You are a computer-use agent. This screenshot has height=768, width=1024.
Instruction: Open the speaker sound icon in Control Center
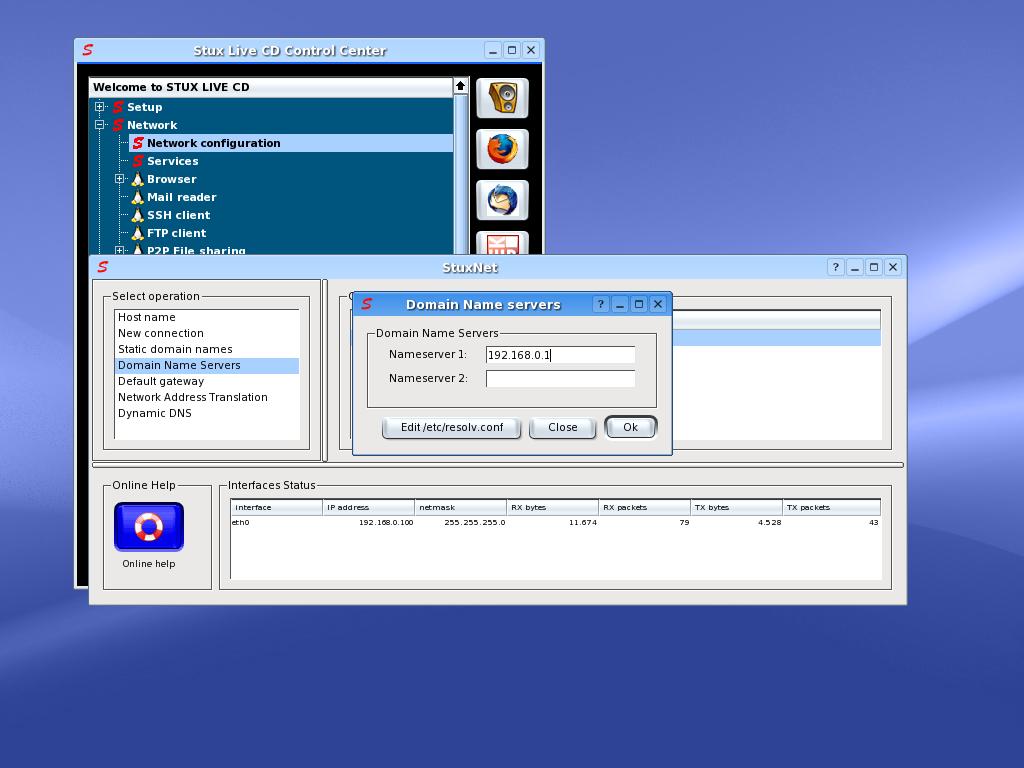point(502,98)
